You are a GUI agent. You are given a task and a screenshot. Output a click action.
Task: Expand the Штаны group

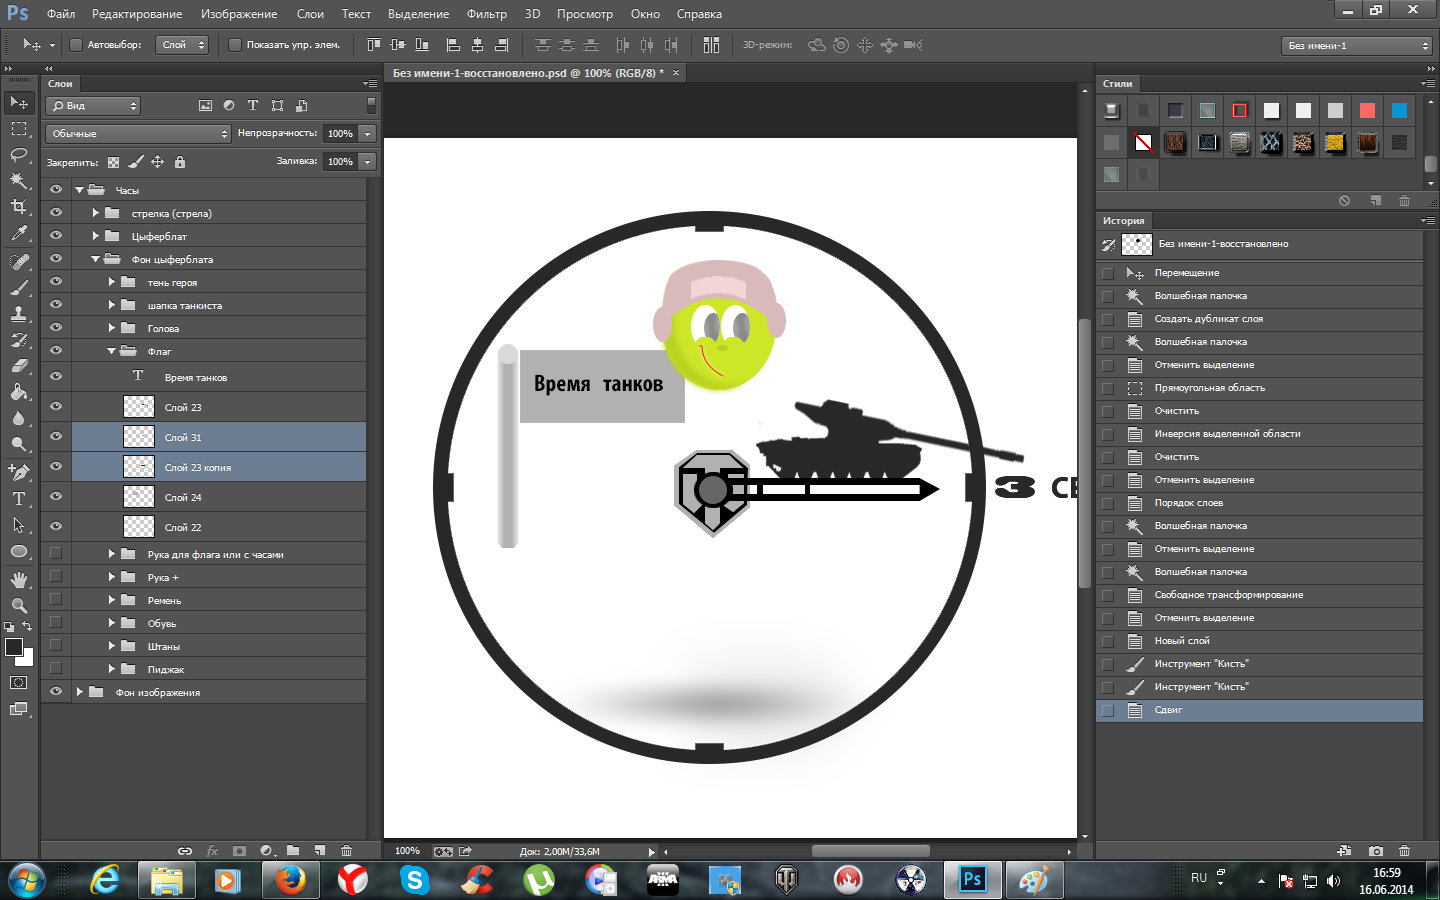pyautogui.click(x=112, y=646)
